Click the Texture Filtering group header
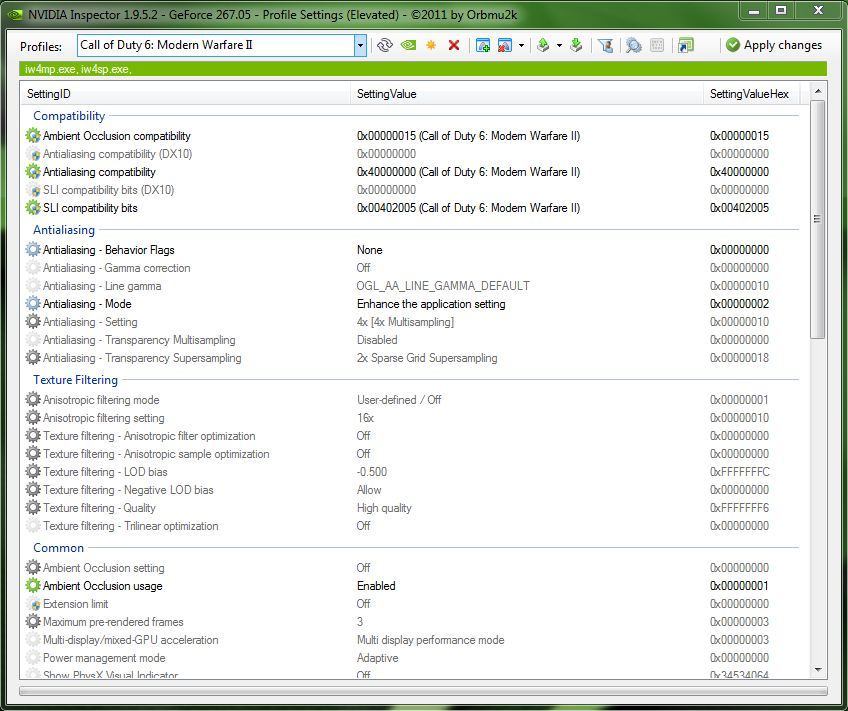Viewport: 848px width, 711px height. [x=75, y=380]
